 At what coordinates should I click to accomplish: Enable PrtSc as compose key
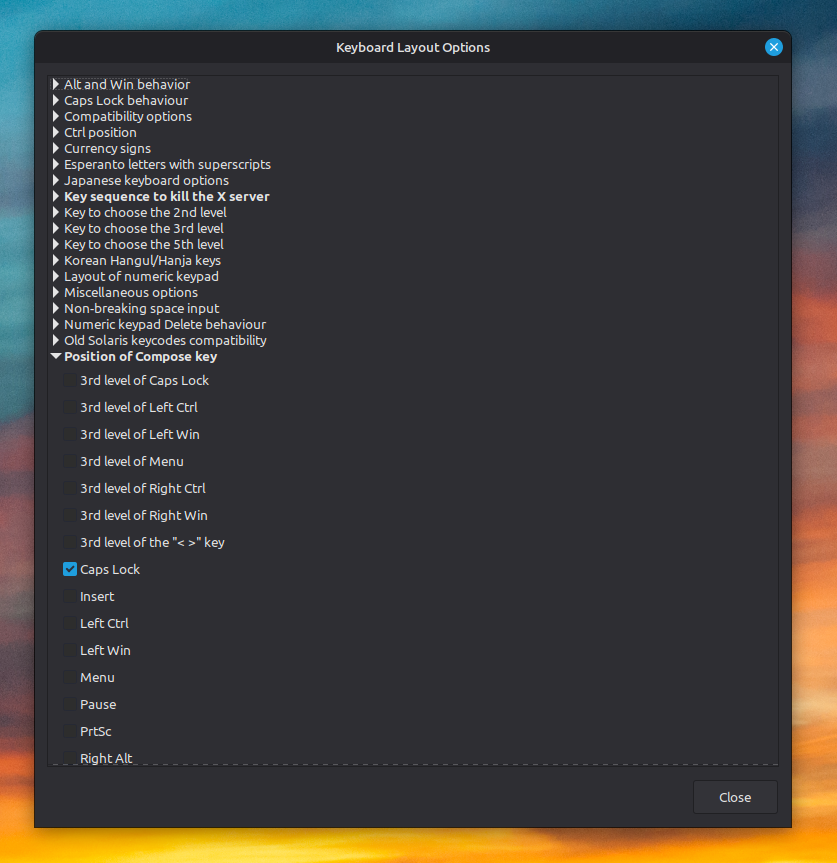click(x=69, y=730)
